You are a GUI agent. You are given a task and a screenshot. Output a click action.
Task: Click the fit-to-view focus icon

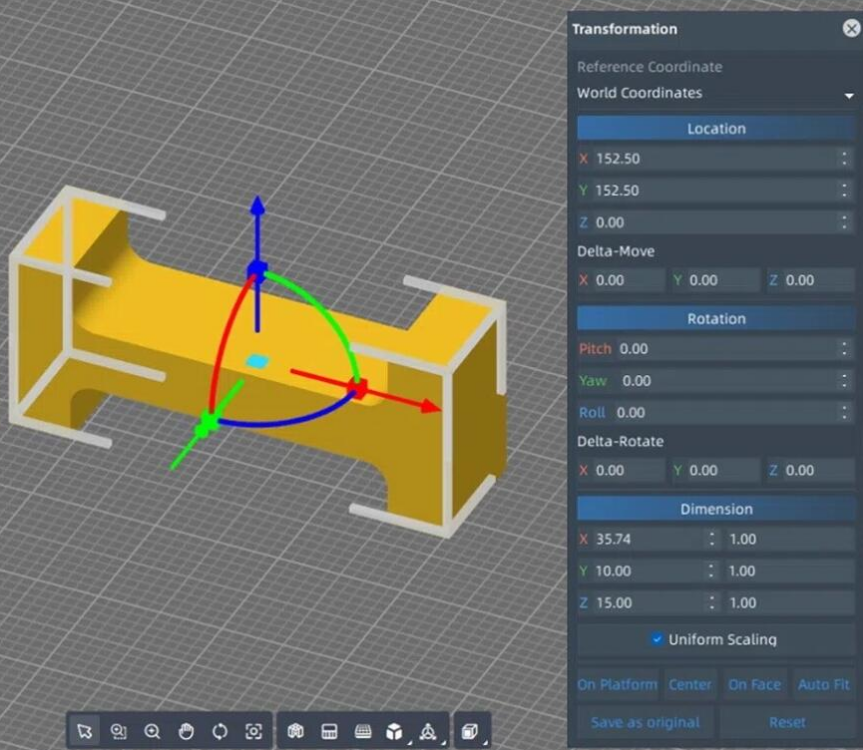[x=254, y=731]
